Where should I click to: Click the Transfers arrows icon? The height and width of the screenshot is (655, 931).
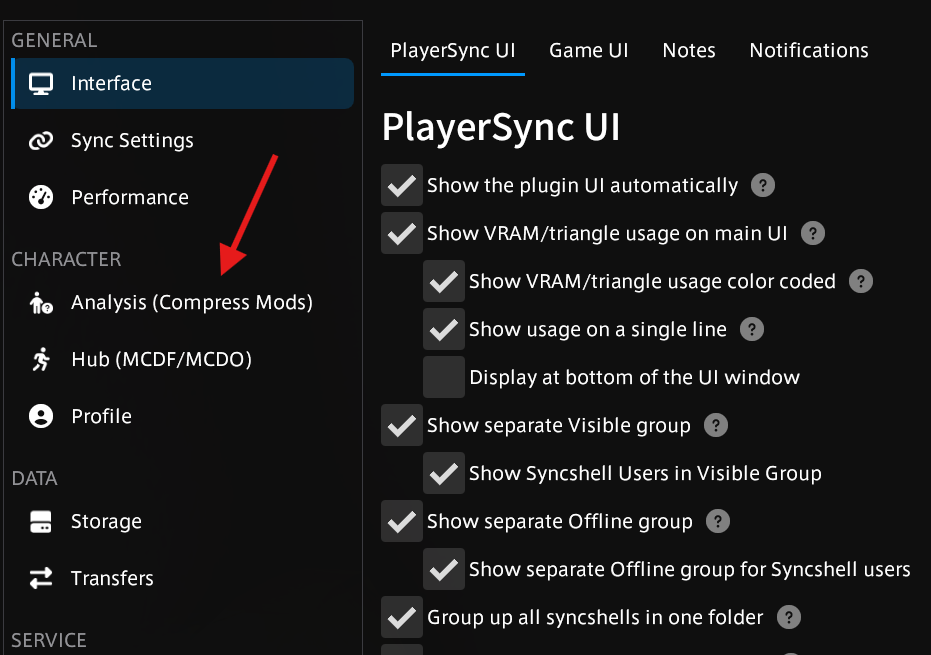41,579
